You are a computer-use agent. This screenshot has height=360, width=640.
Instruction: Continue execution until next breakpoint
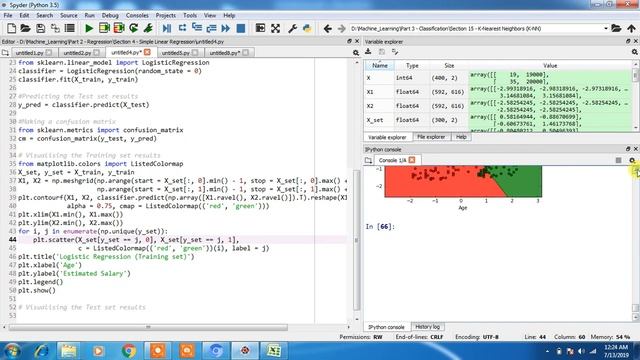coord(226,28)
